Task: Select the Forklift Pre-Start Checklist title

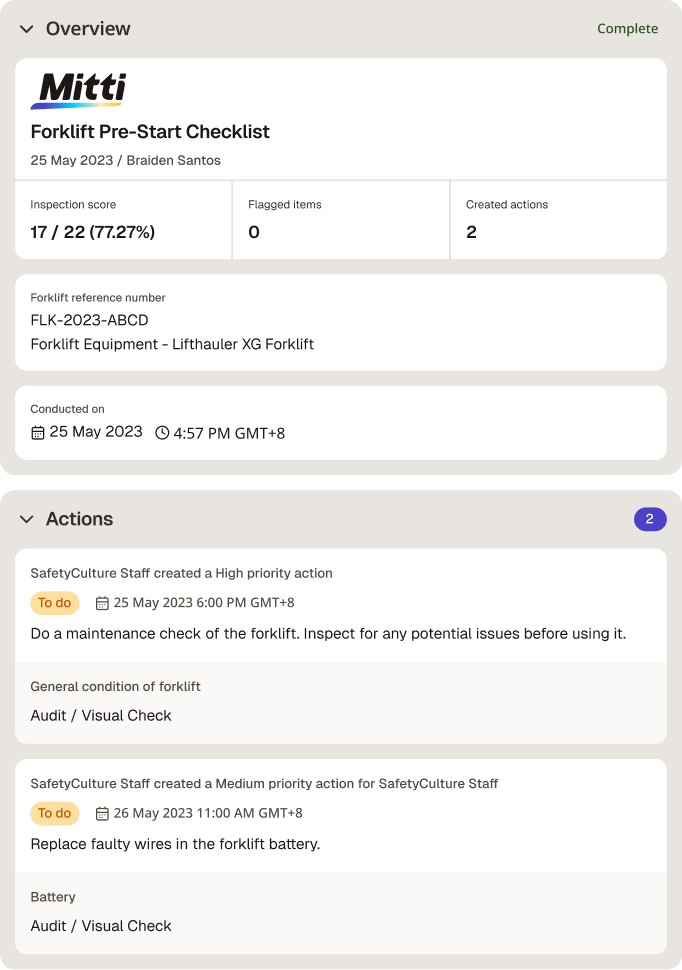Action: coord(150,132)
